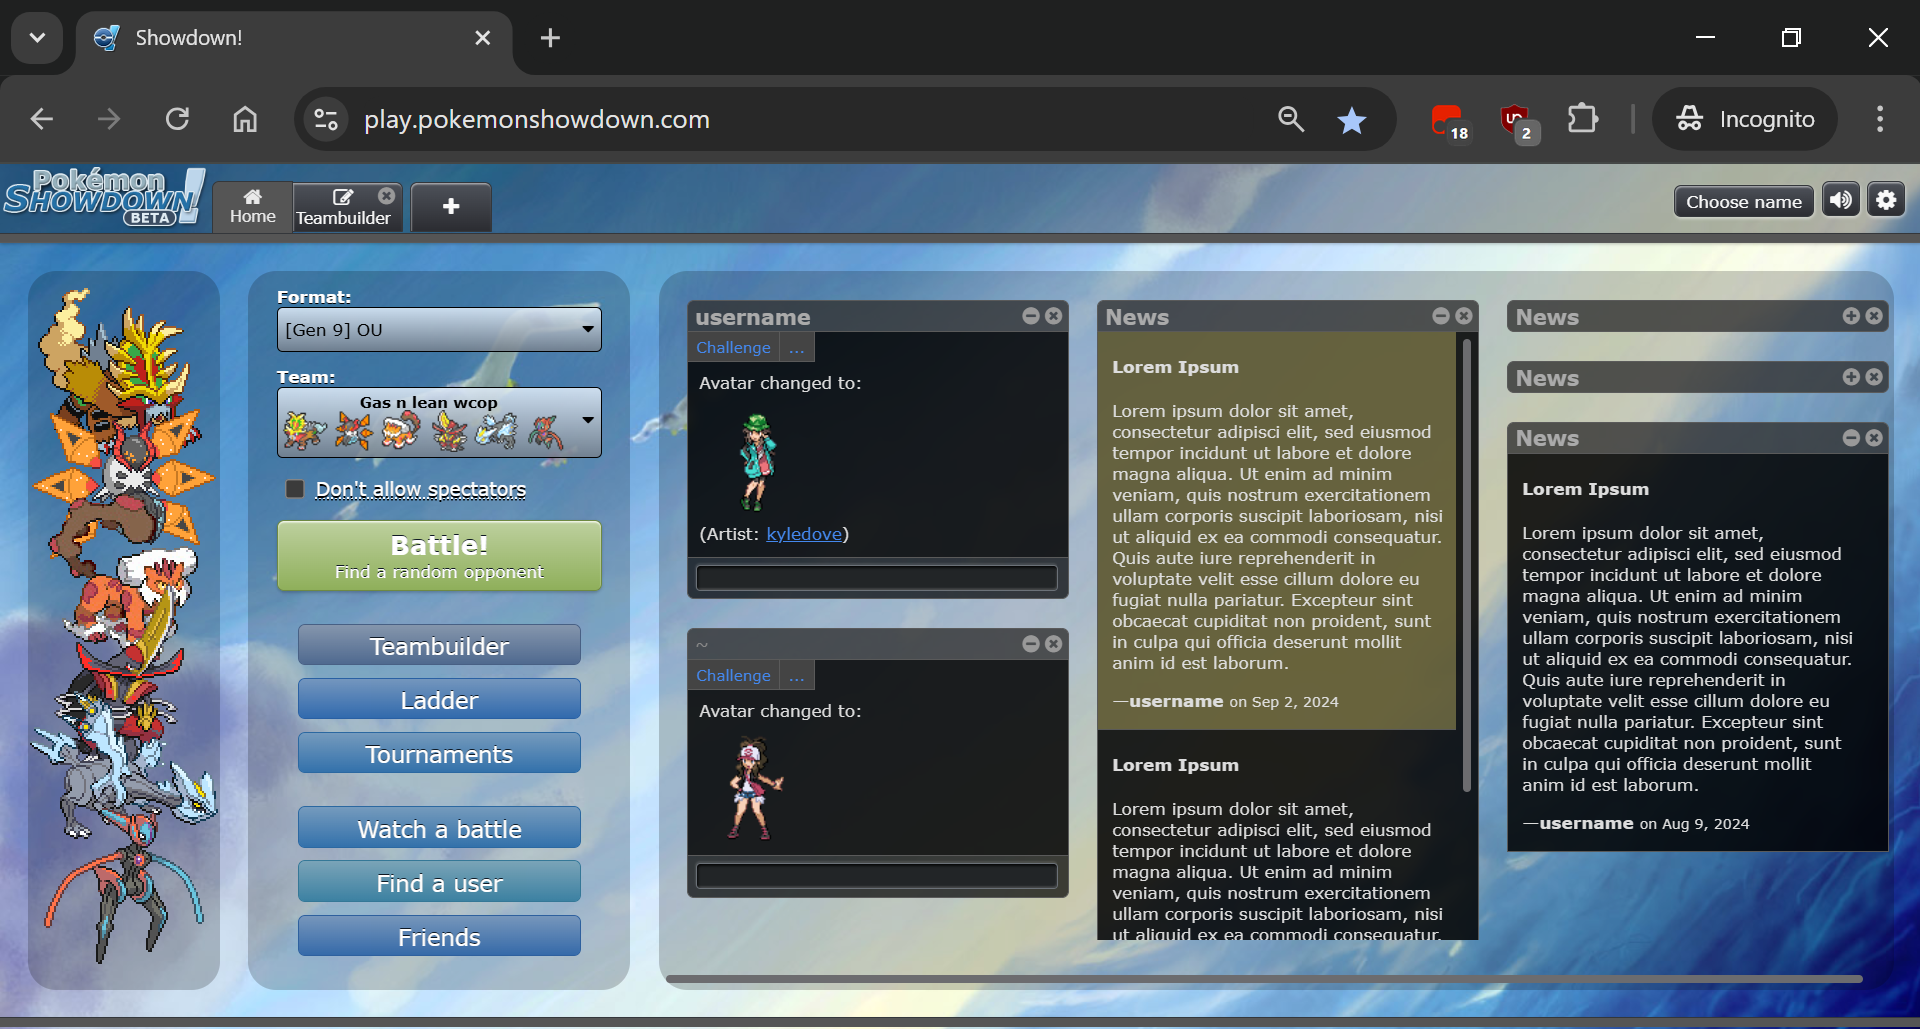Switch to the Teambuilder tab
The height and width of the screenshot is (1029, 1920).
coord(343,207)
